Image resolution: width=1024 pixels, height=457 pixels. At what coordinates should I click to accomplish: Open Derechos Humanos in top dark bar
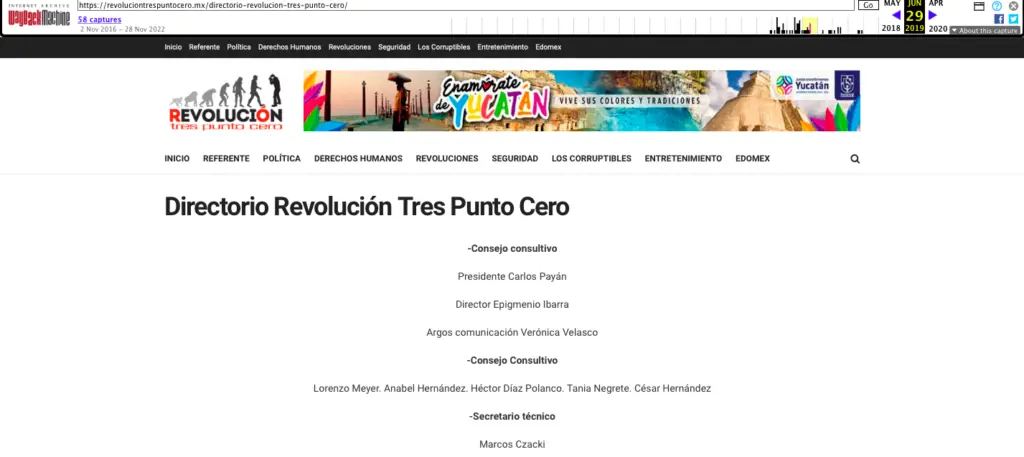[x=289, y=47]
